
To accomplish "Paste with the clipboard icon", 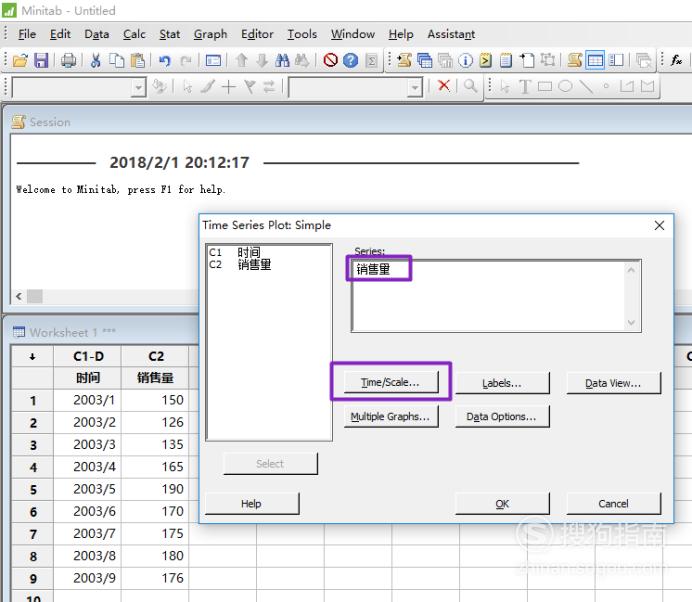I will click(138, 60).
